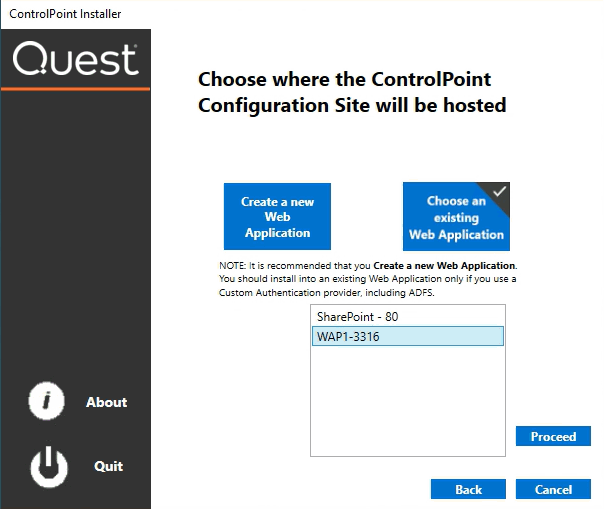Click the checkmark on the existing Web Application tile
The height and width of the screenshot is (509, 604).
coord(500,191)
